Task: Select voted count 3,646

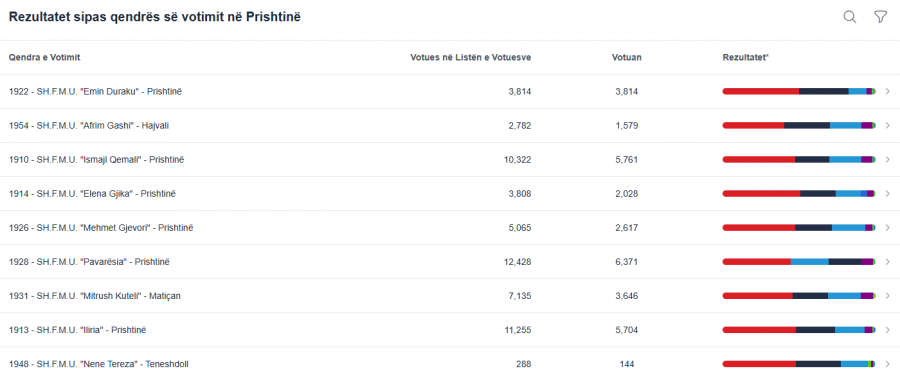Action: click(627, 296)
